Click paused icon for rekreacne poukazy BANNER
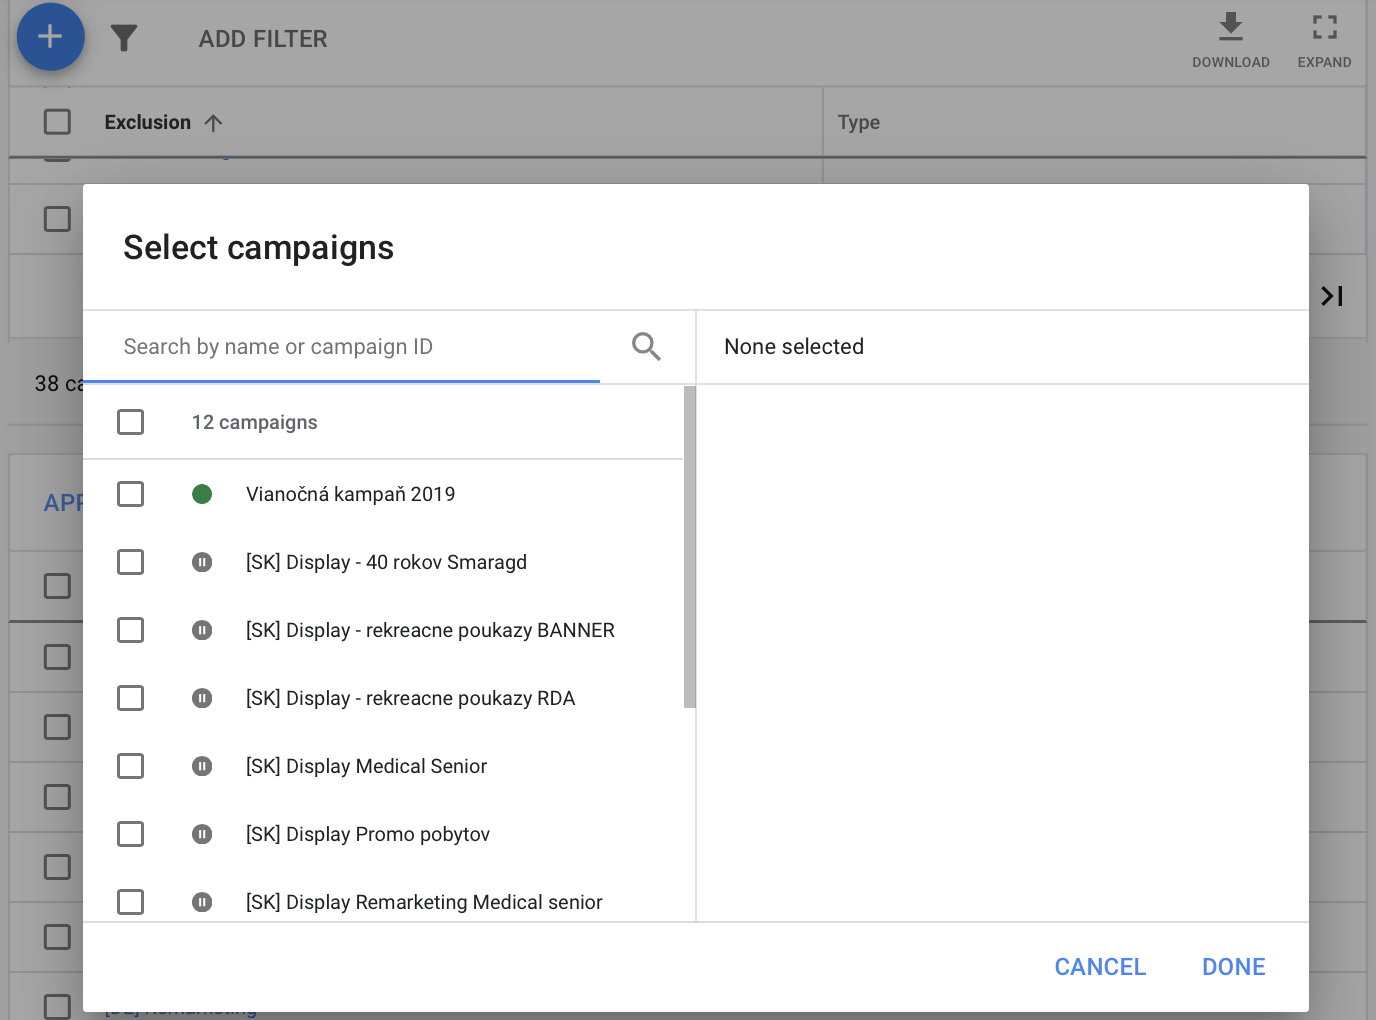Screen dimensions: 1376x1020 pos(202,630)
